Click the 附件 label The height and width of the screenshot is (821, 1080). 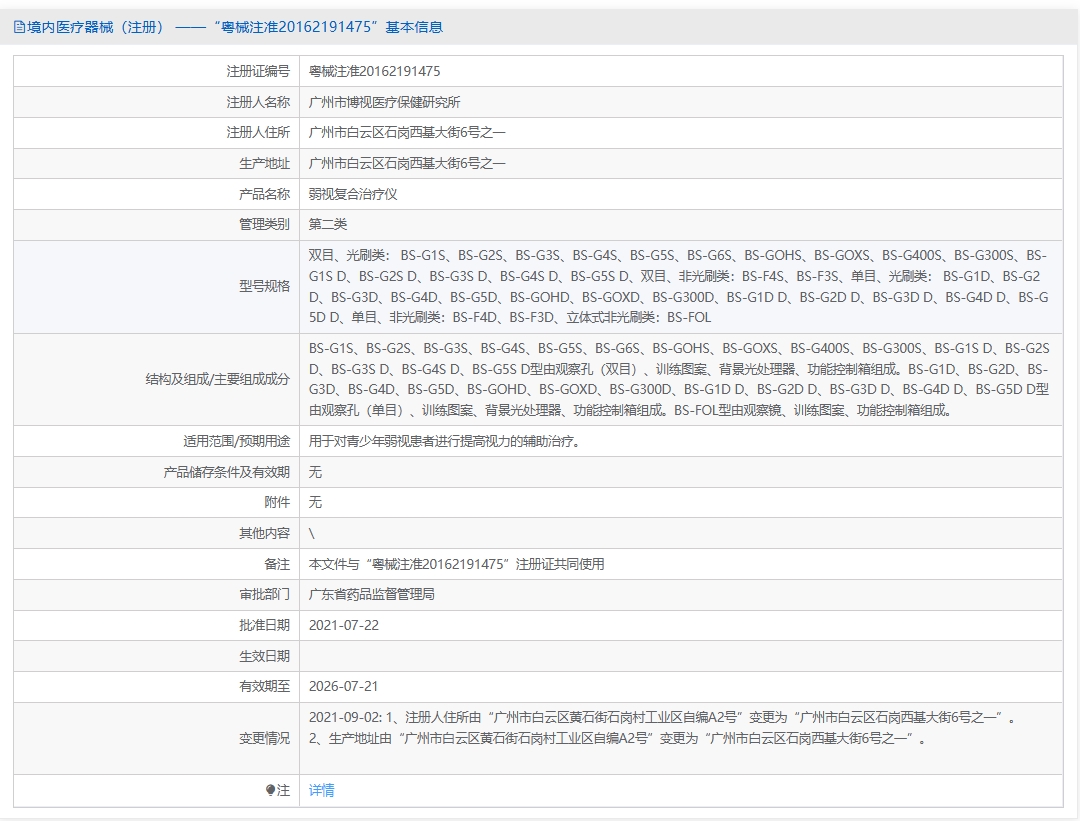(277, 503)
